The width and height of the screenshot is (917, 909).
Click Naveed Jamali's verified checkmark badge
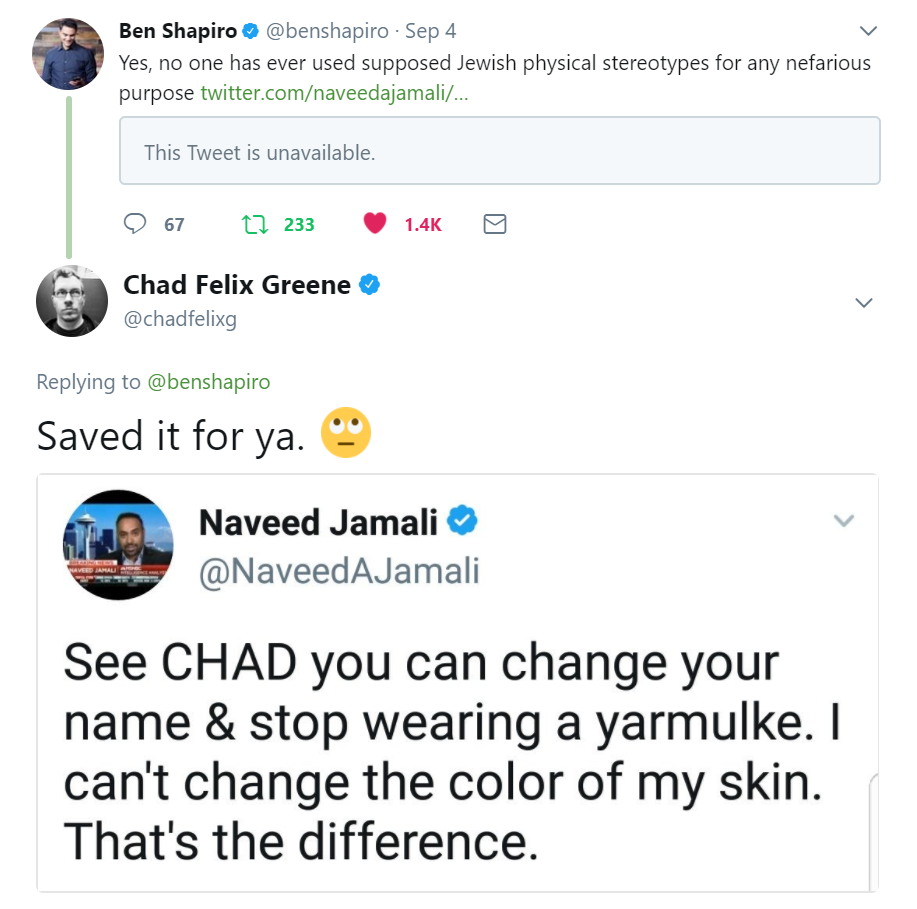[461, 521]
